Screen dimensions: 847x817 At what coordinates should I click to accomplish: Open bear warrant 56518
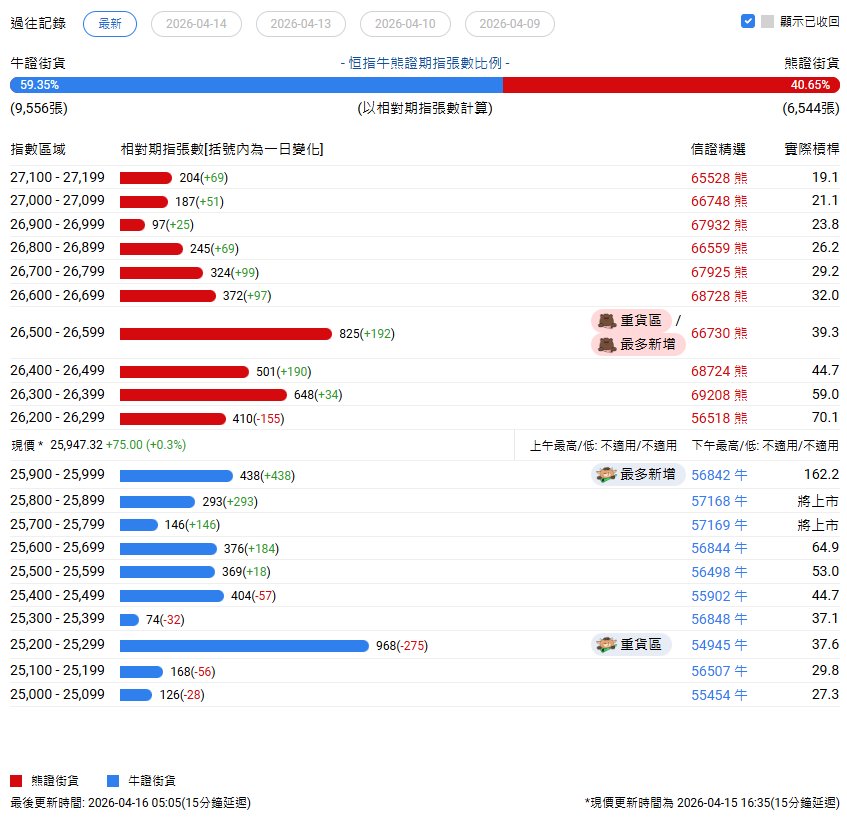click(x=719, y=418)
